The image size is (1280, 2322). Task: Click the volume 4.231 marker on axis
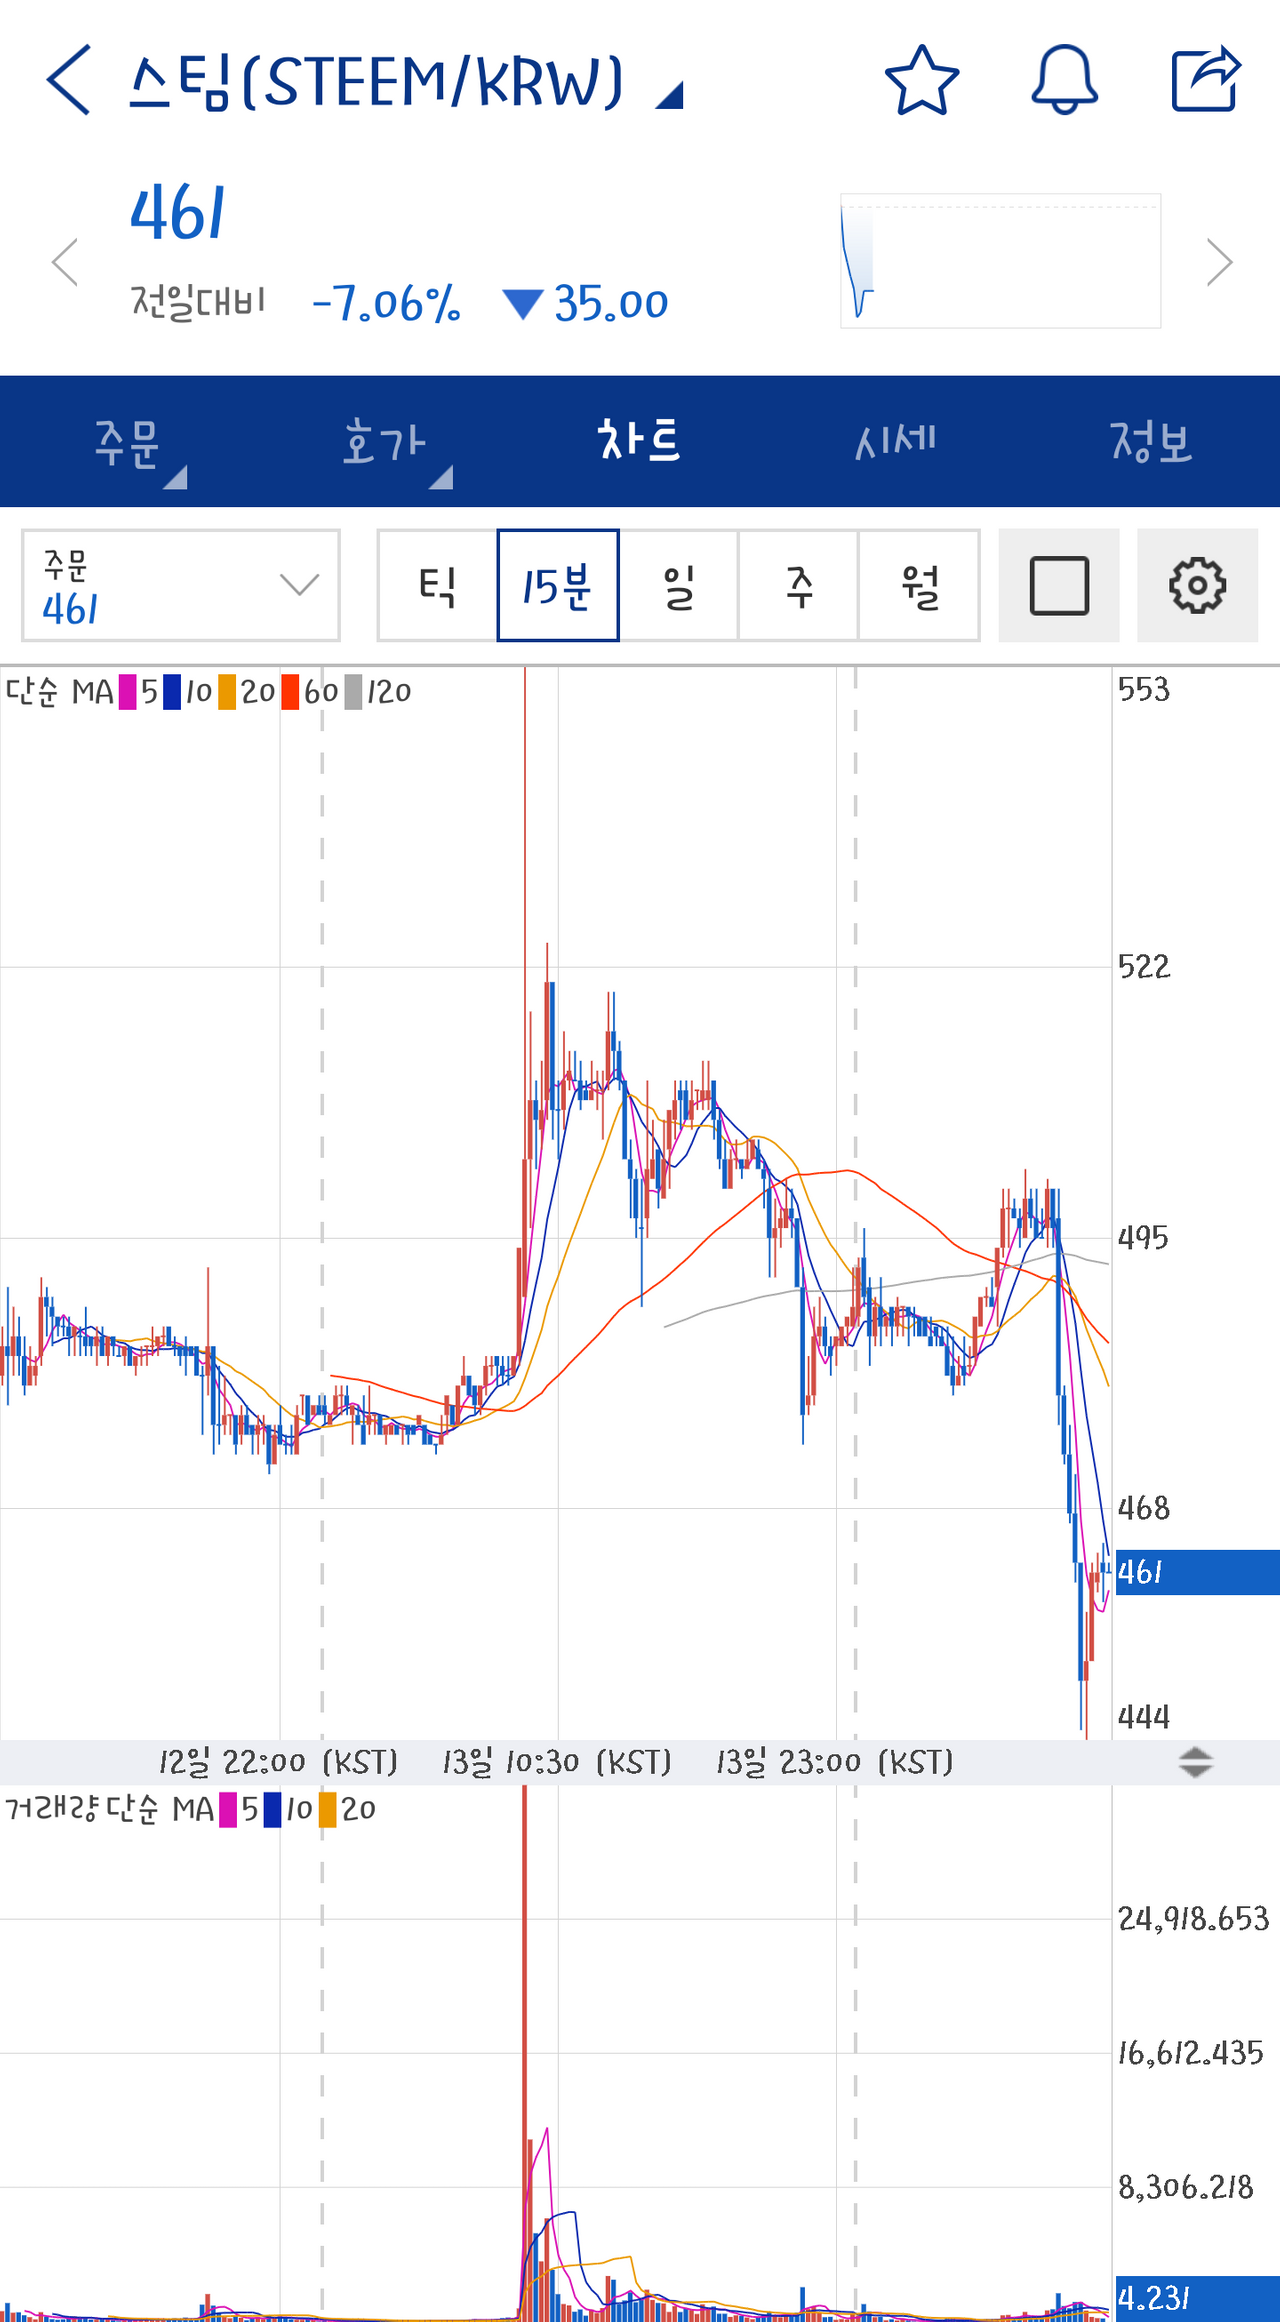(1197, 2298)
